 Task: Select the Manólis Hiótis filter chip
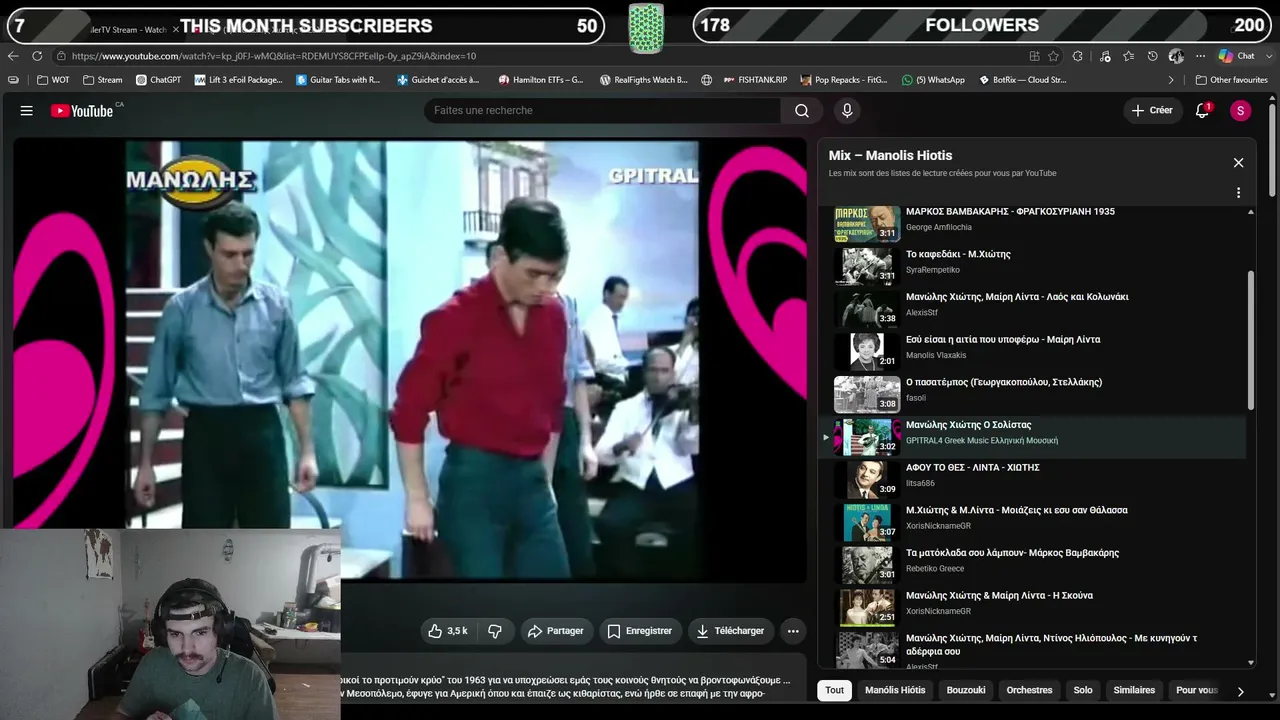[895, 690]
